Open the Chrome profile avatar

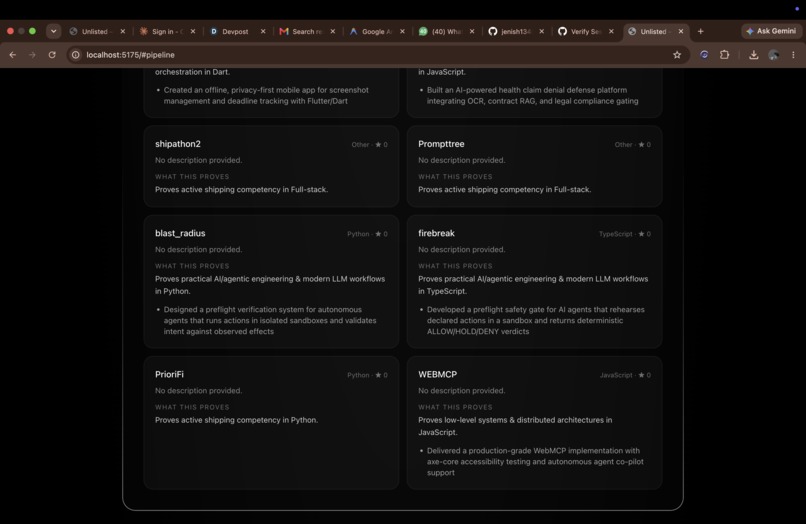coord(774,55)
